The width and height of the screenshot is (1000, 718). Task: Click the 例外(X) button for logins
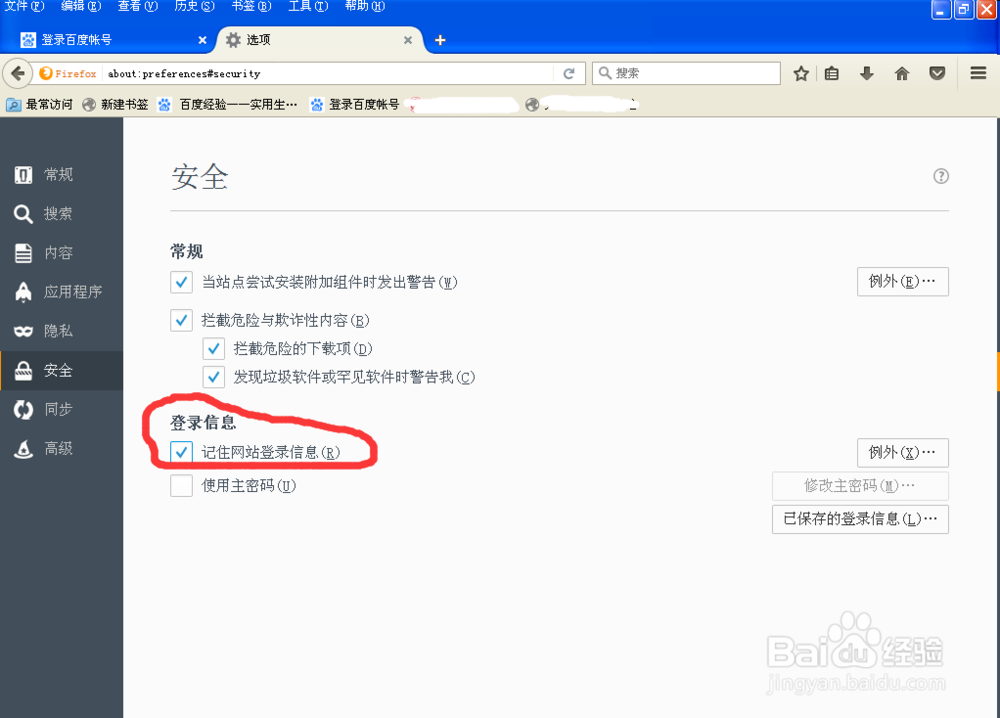click(x=902, y=453)
